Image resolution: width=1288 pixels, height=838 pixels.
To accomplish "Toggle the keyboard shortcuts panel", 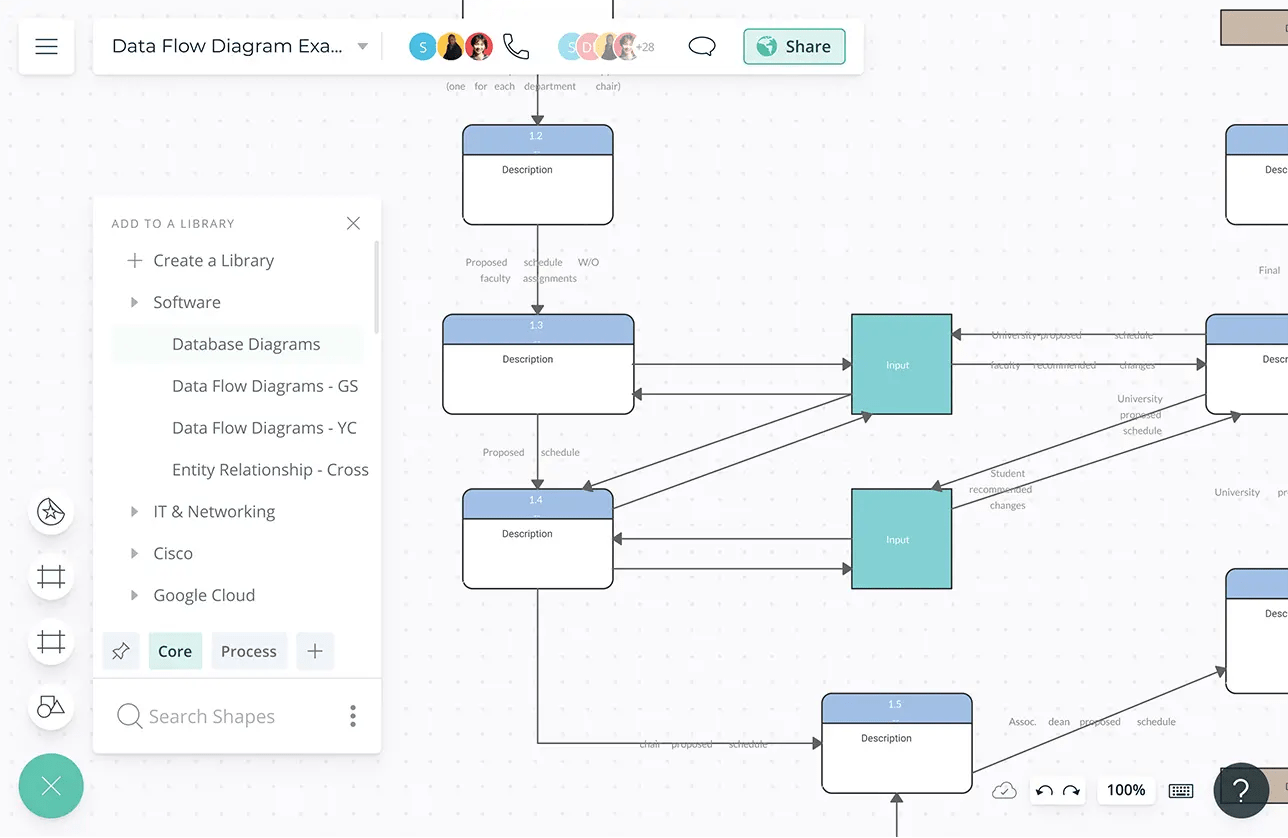I will point(1183,790).
